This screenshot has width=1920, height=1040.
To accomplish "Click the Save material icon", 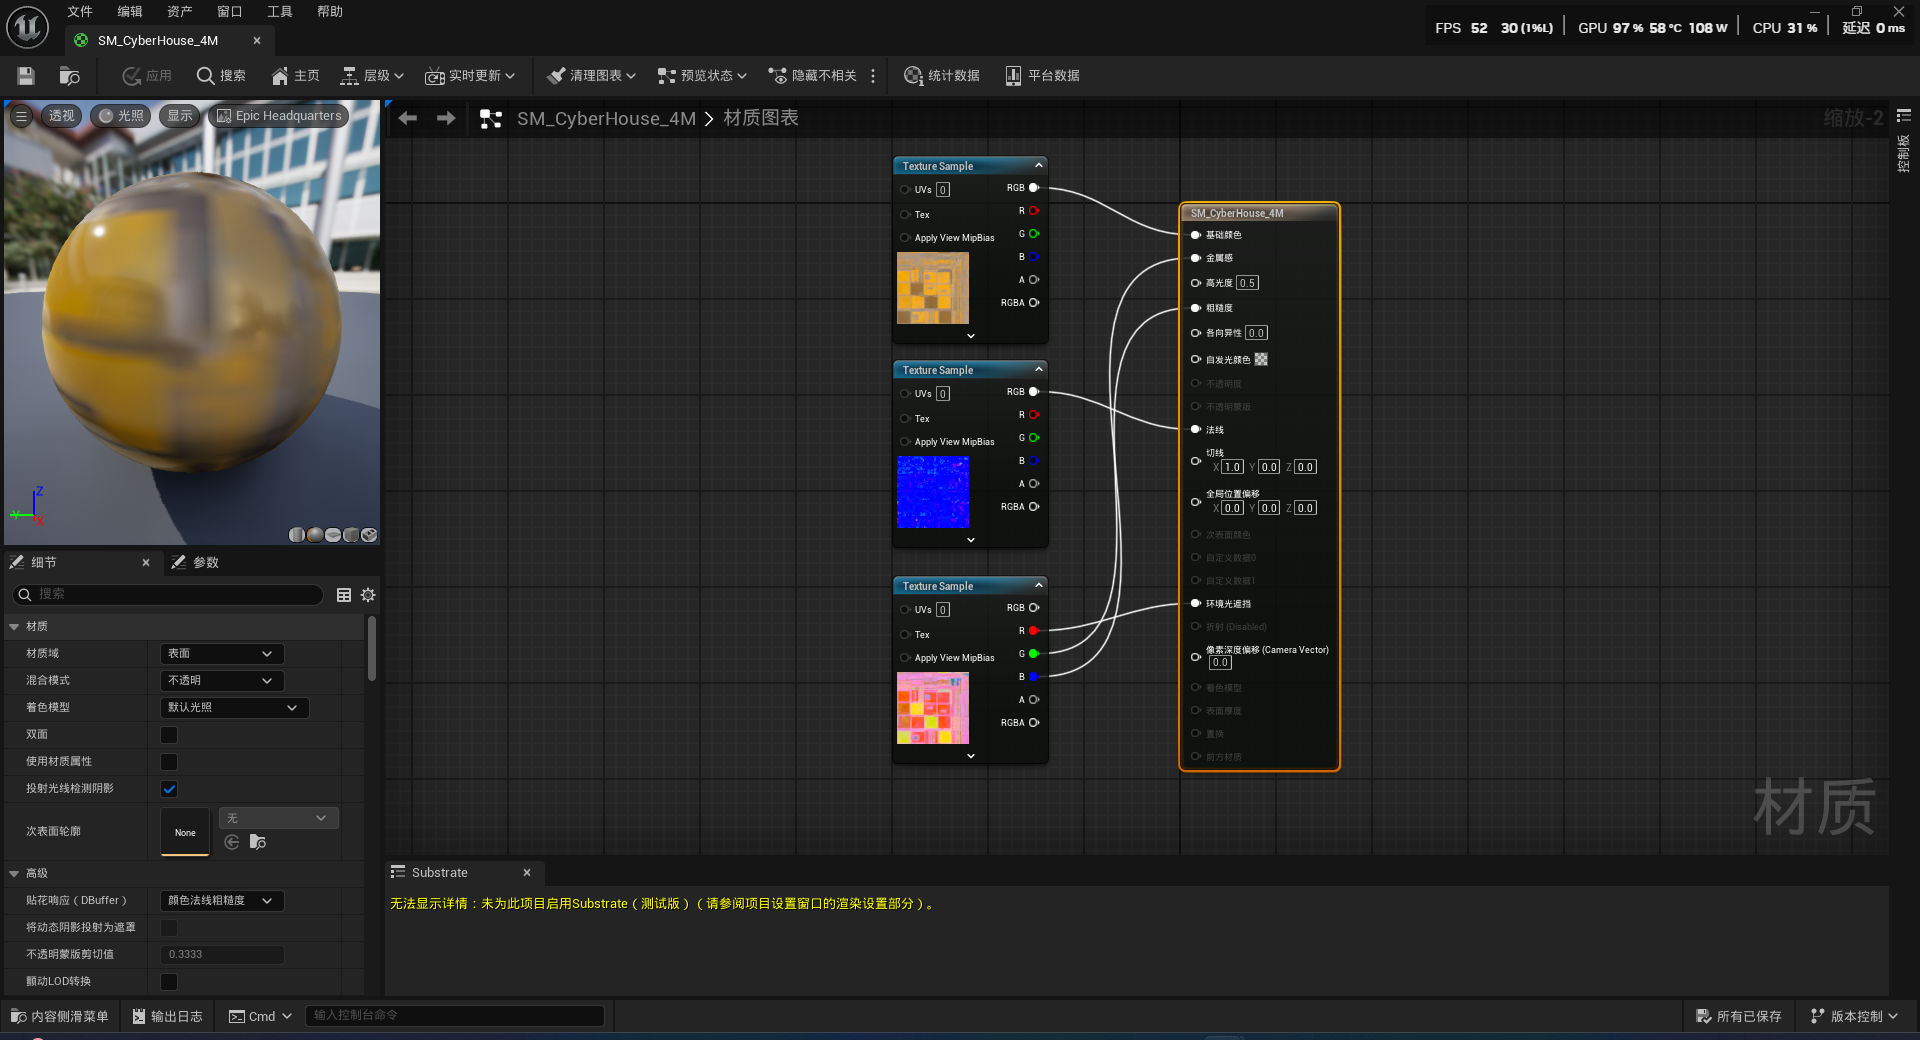I will 26,76.
